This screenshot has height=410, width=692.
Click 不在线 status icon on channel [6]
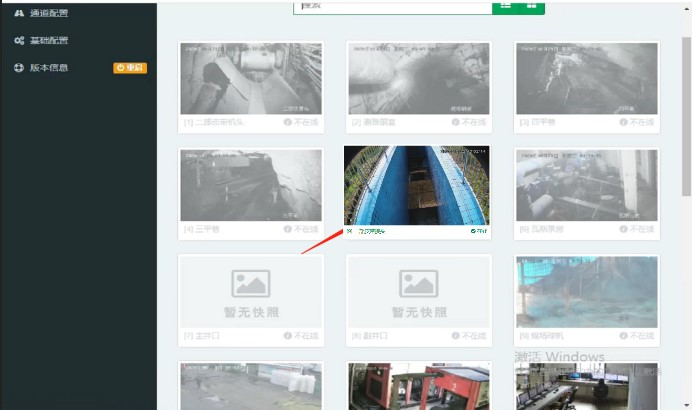(624, 229)
